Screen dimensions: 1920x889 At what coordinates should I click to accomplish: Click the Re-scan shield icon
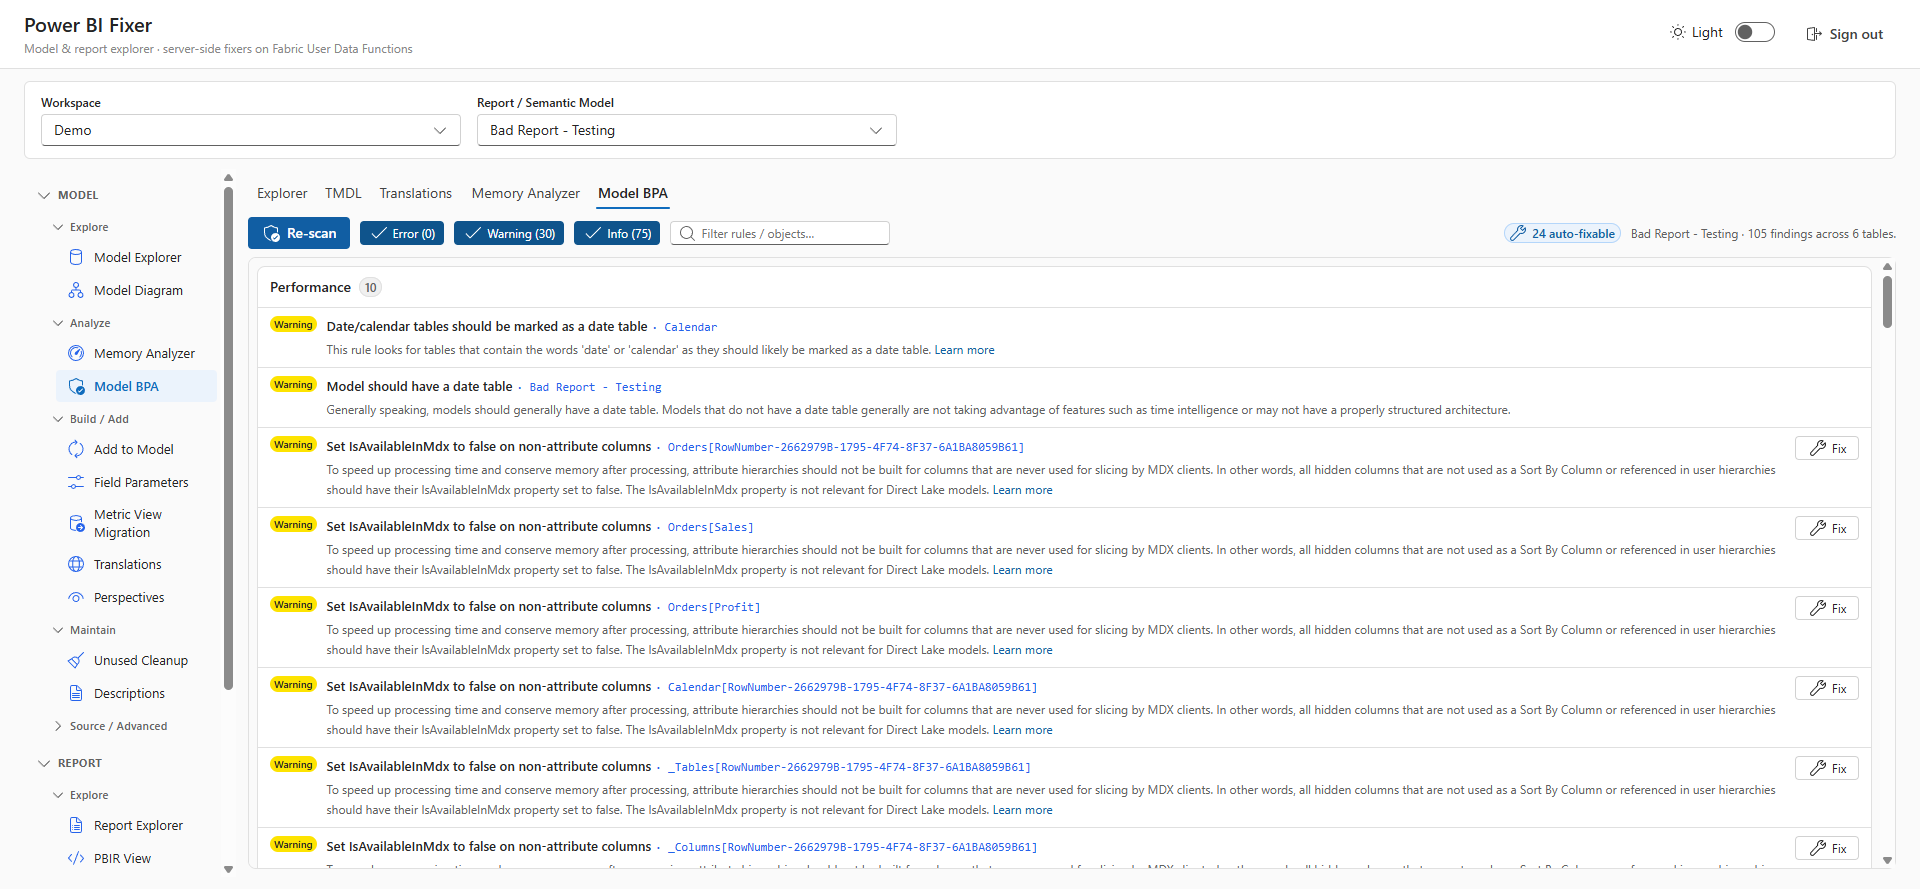[271, 234]
